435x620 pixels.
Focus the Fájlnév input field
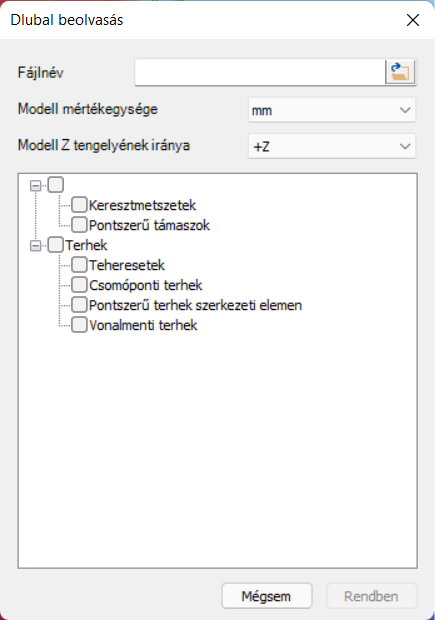260,72
